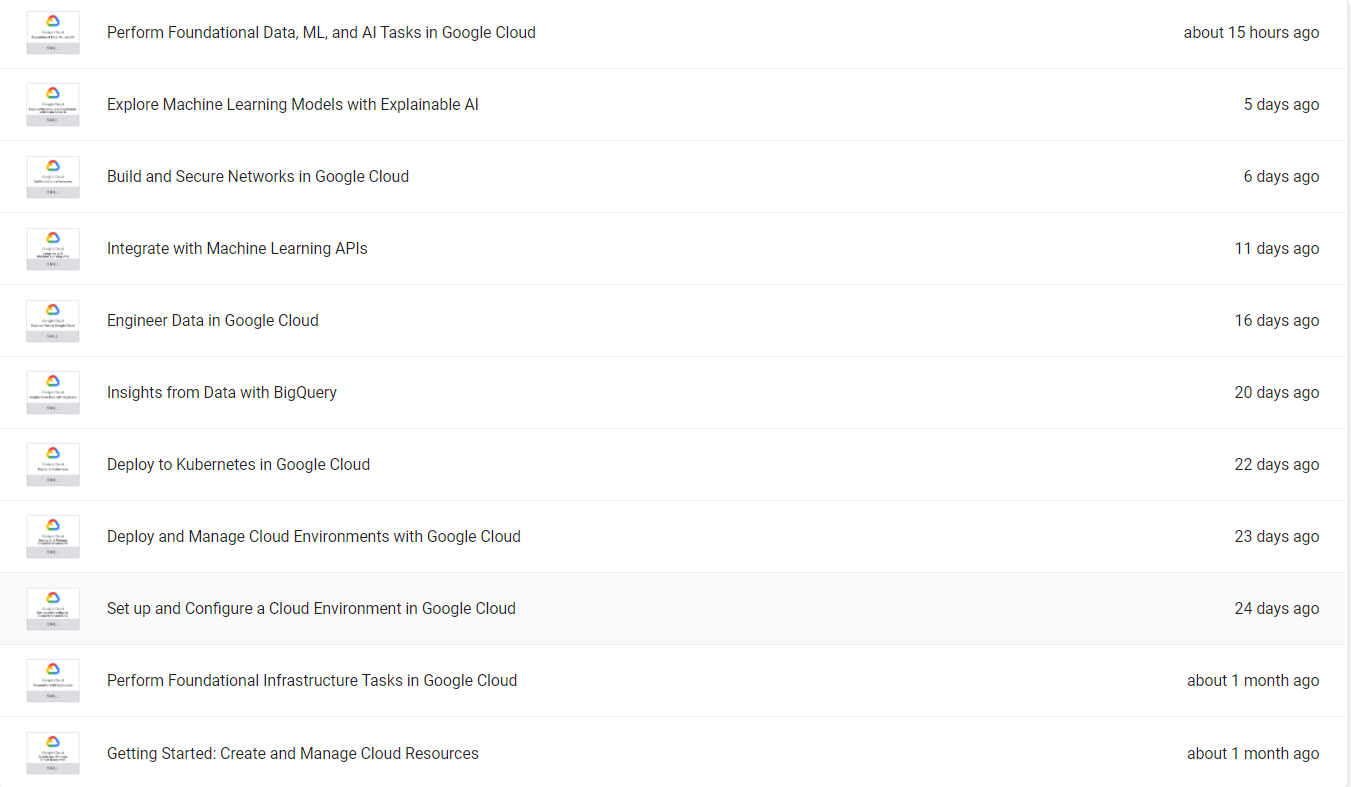Click the '22 days ago' timestamp
Image resolution: width=1351 pixels, height=787 pixels.
click(x=1277, y=465)
